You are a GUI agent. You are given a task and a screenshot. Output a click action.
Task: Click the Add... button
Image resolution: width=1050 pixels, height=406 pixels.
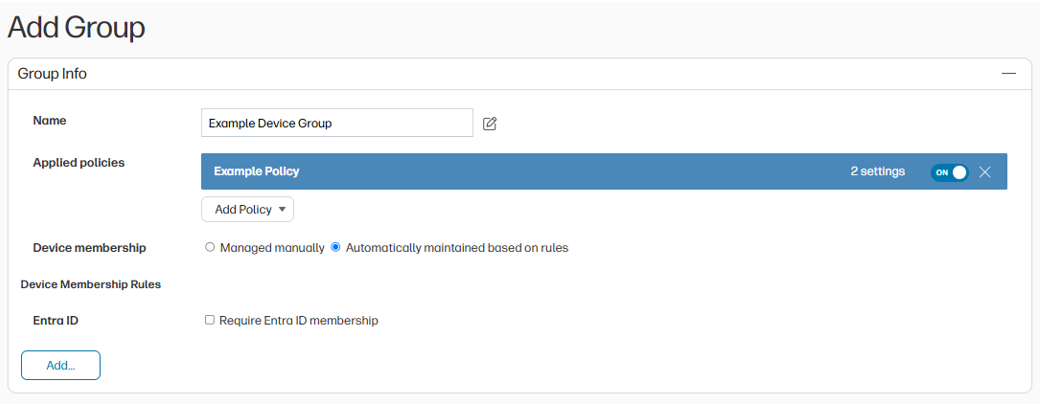tap(61, 366)
